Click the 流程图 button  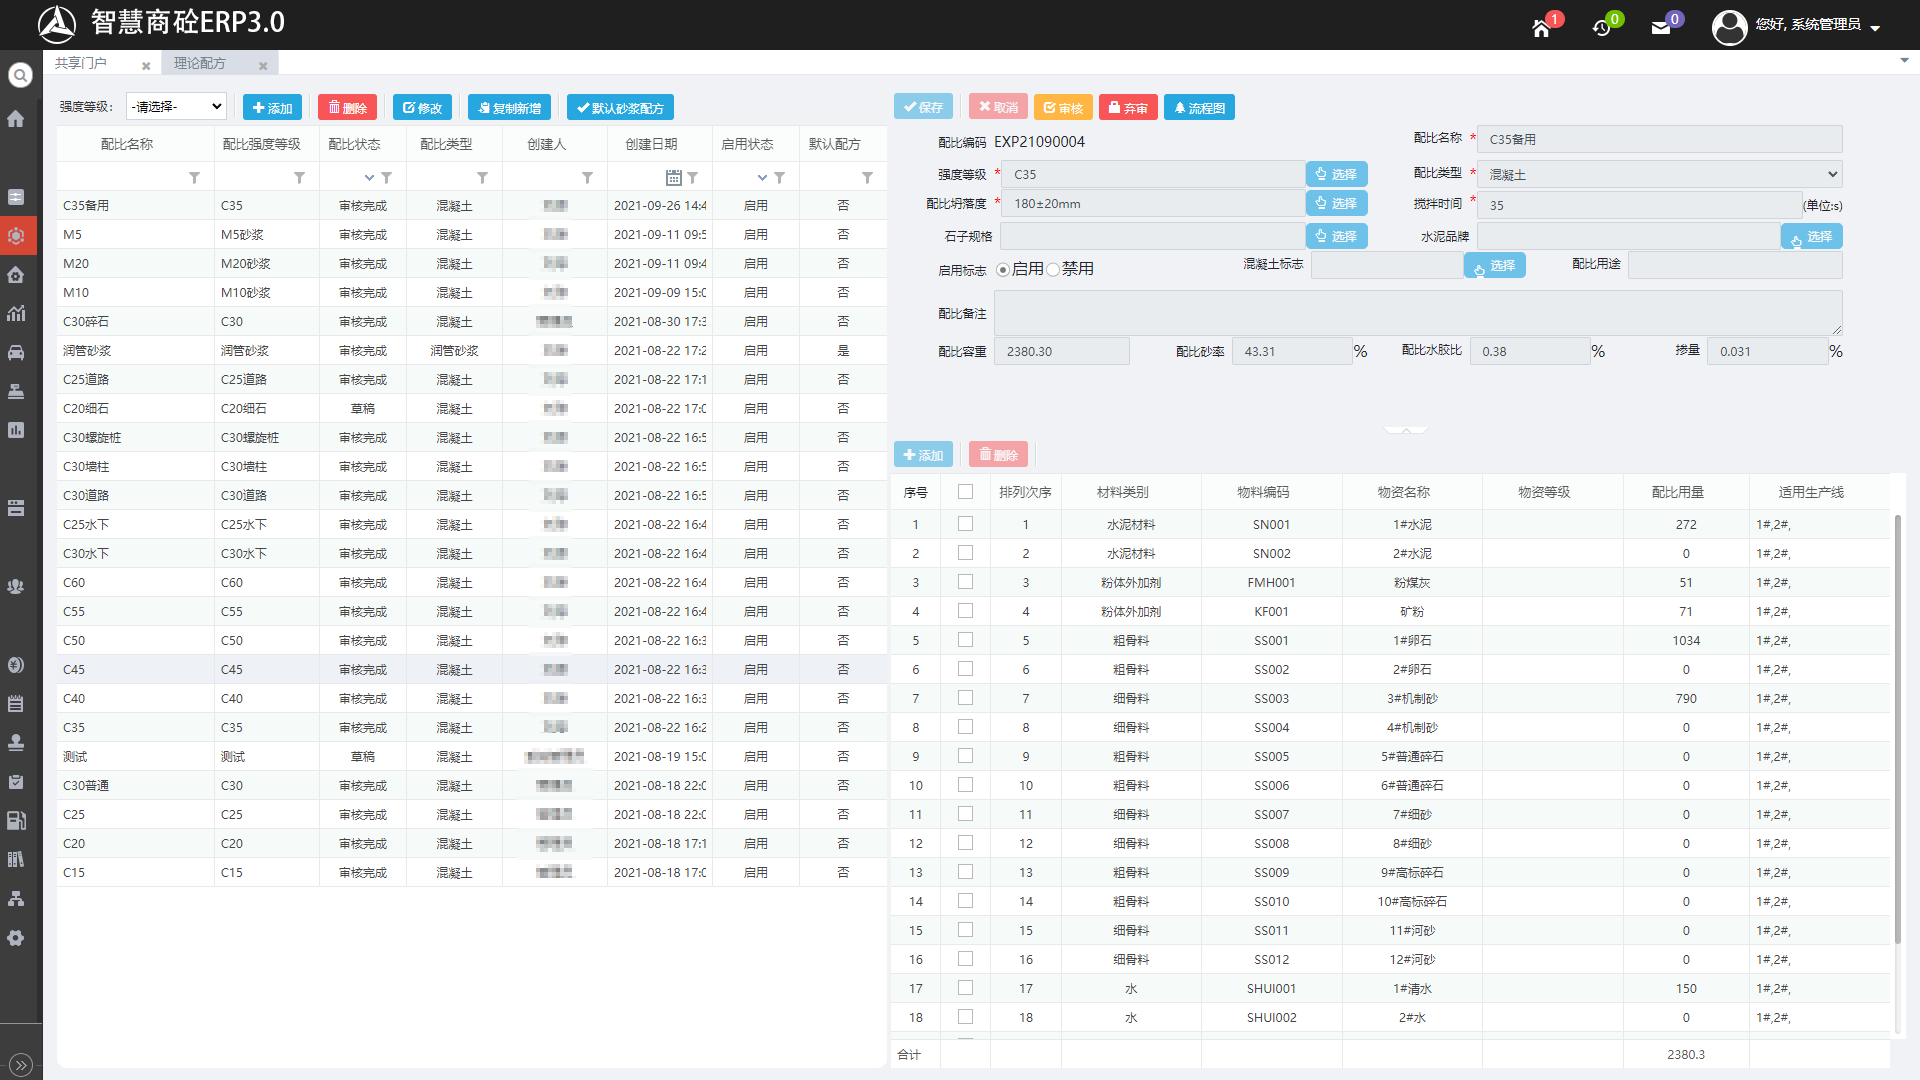pyautogui.click(x=1199, y=108)
